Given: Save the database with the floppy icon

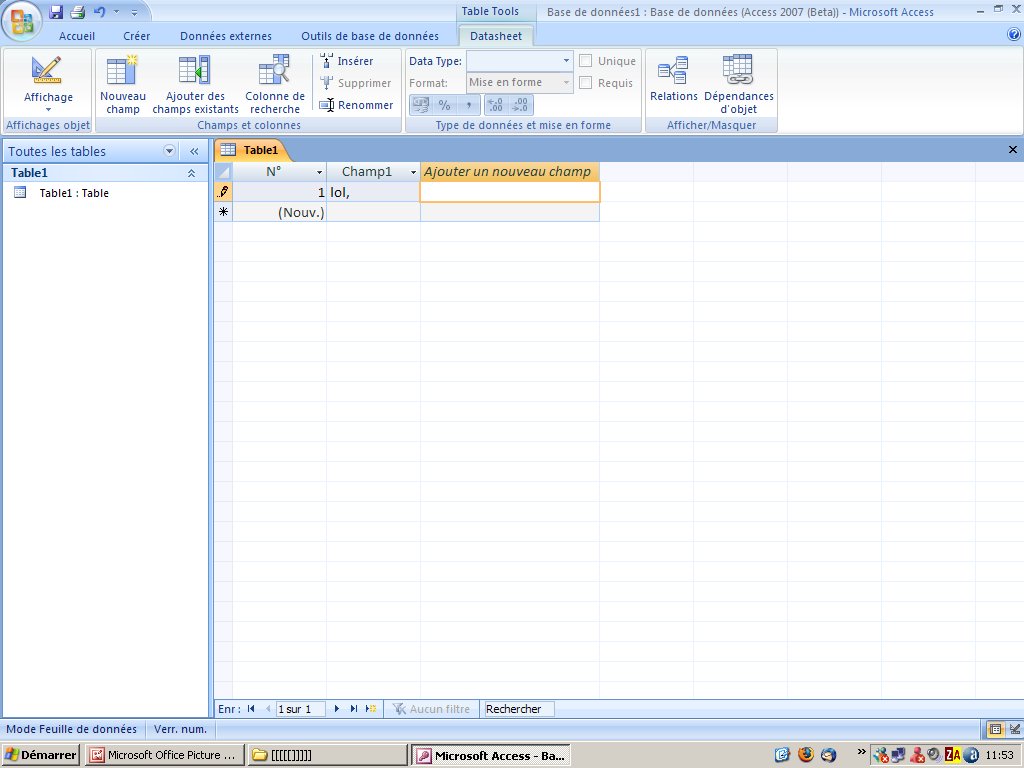Looking at the screenshot, I should 56,12.
